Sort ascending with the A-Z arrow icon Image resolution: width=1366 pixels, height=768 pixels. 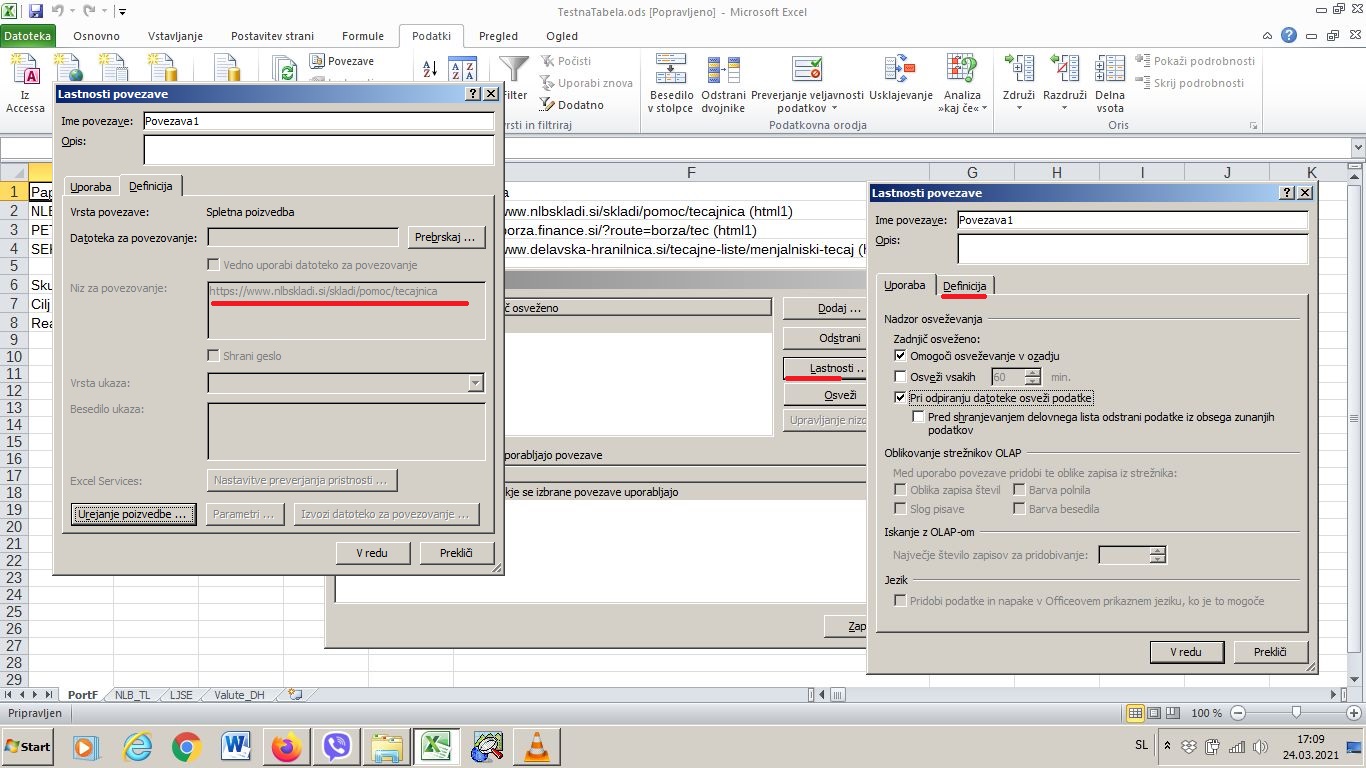click(430, 69)
